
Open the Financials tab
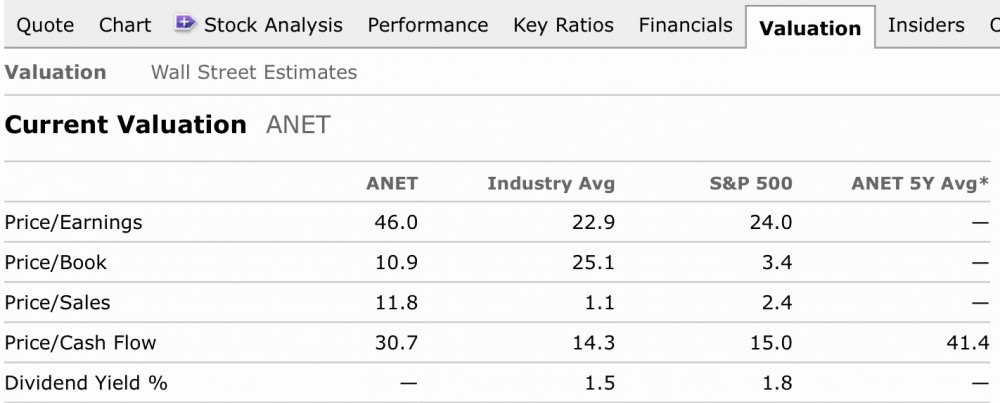click(685, 25)
